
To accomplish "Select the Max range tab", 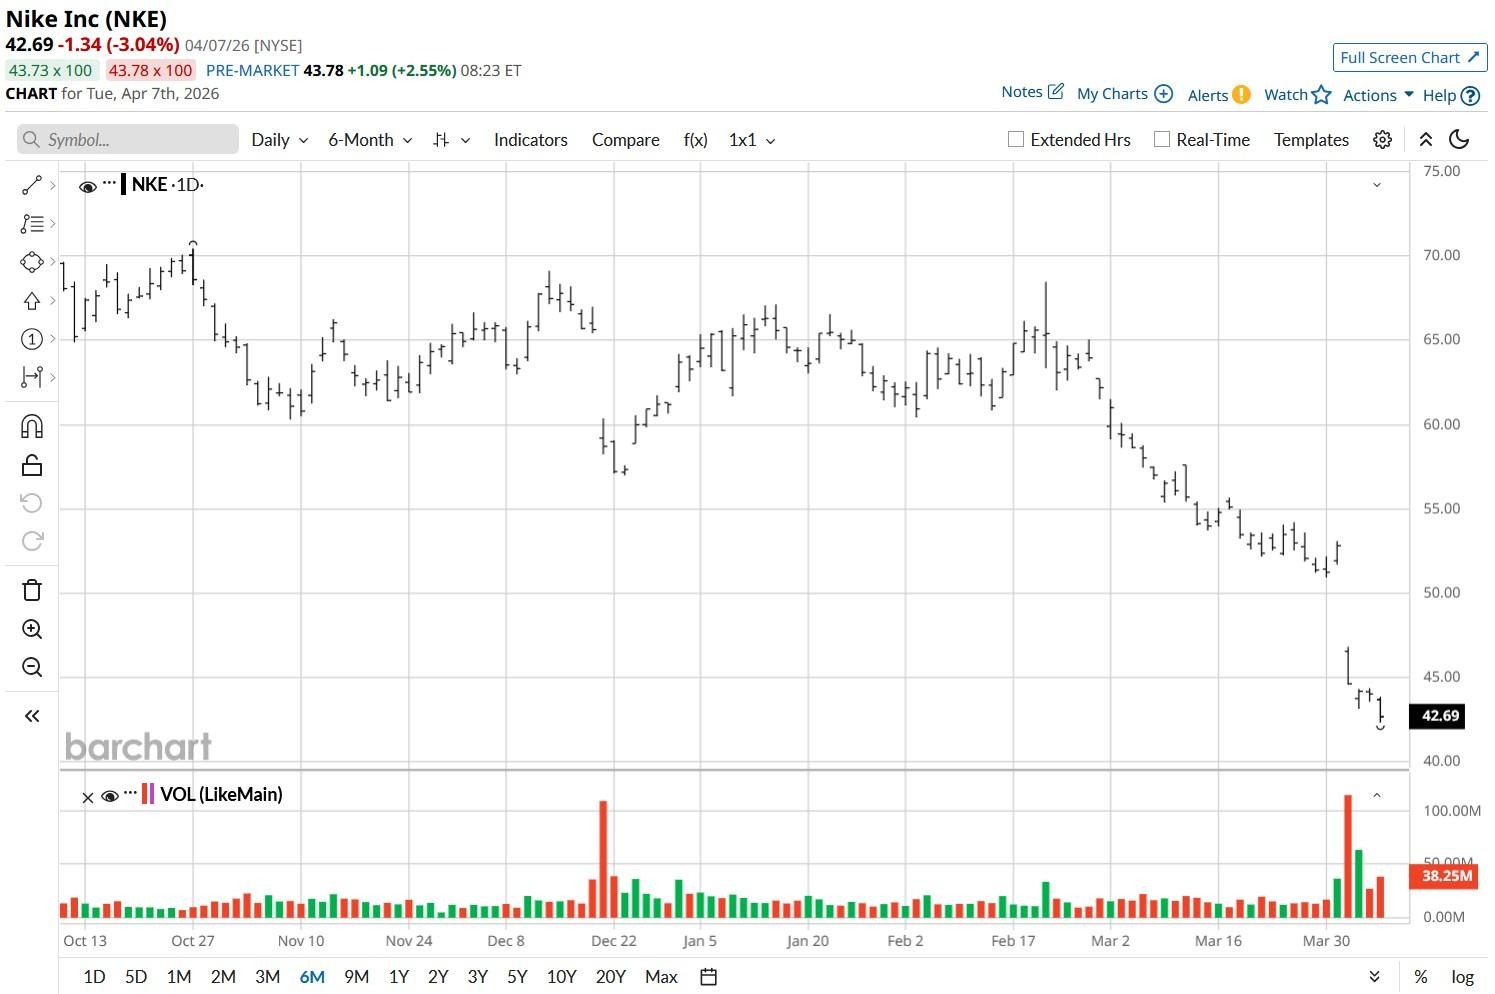I will tap(661, 977).
